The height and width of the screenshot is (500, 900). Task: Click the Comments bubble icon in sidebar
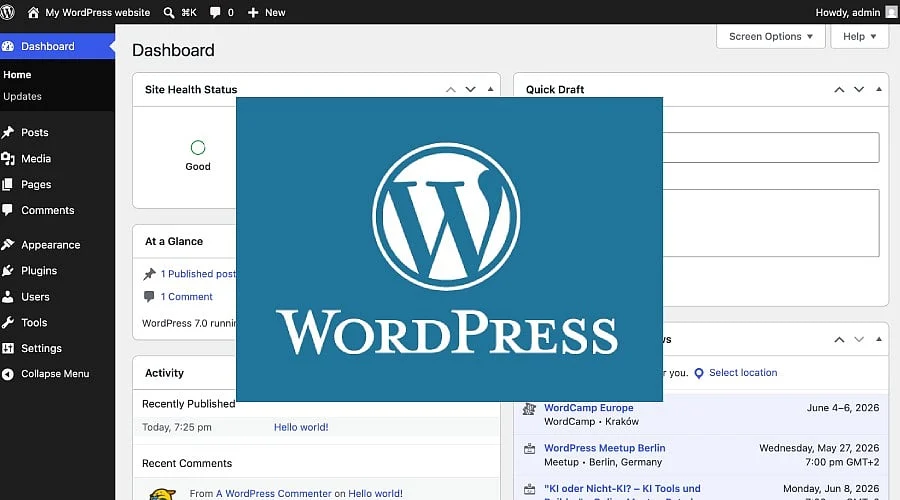[8, 210]
